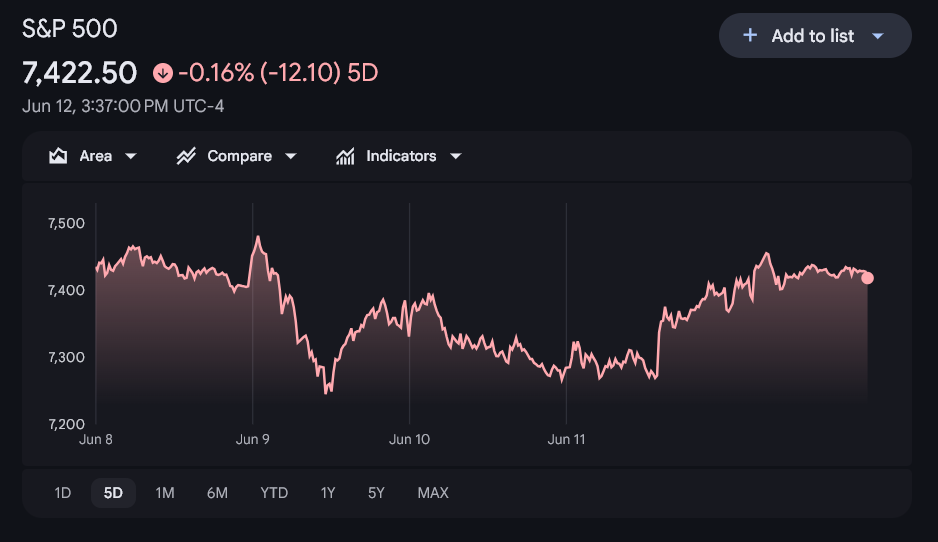Select the 5D time range tab
Viewport: 938px width, 542px height.
click(113, 493)
